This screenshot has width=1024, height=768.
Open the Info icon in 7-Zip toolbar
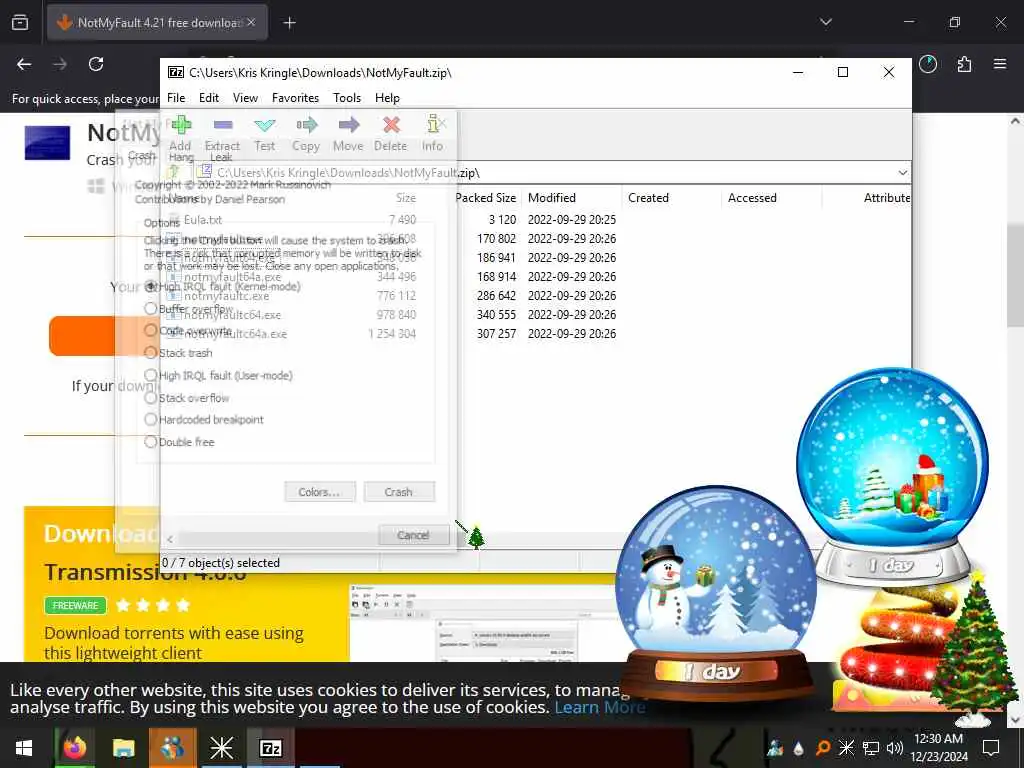pos(432,123)
